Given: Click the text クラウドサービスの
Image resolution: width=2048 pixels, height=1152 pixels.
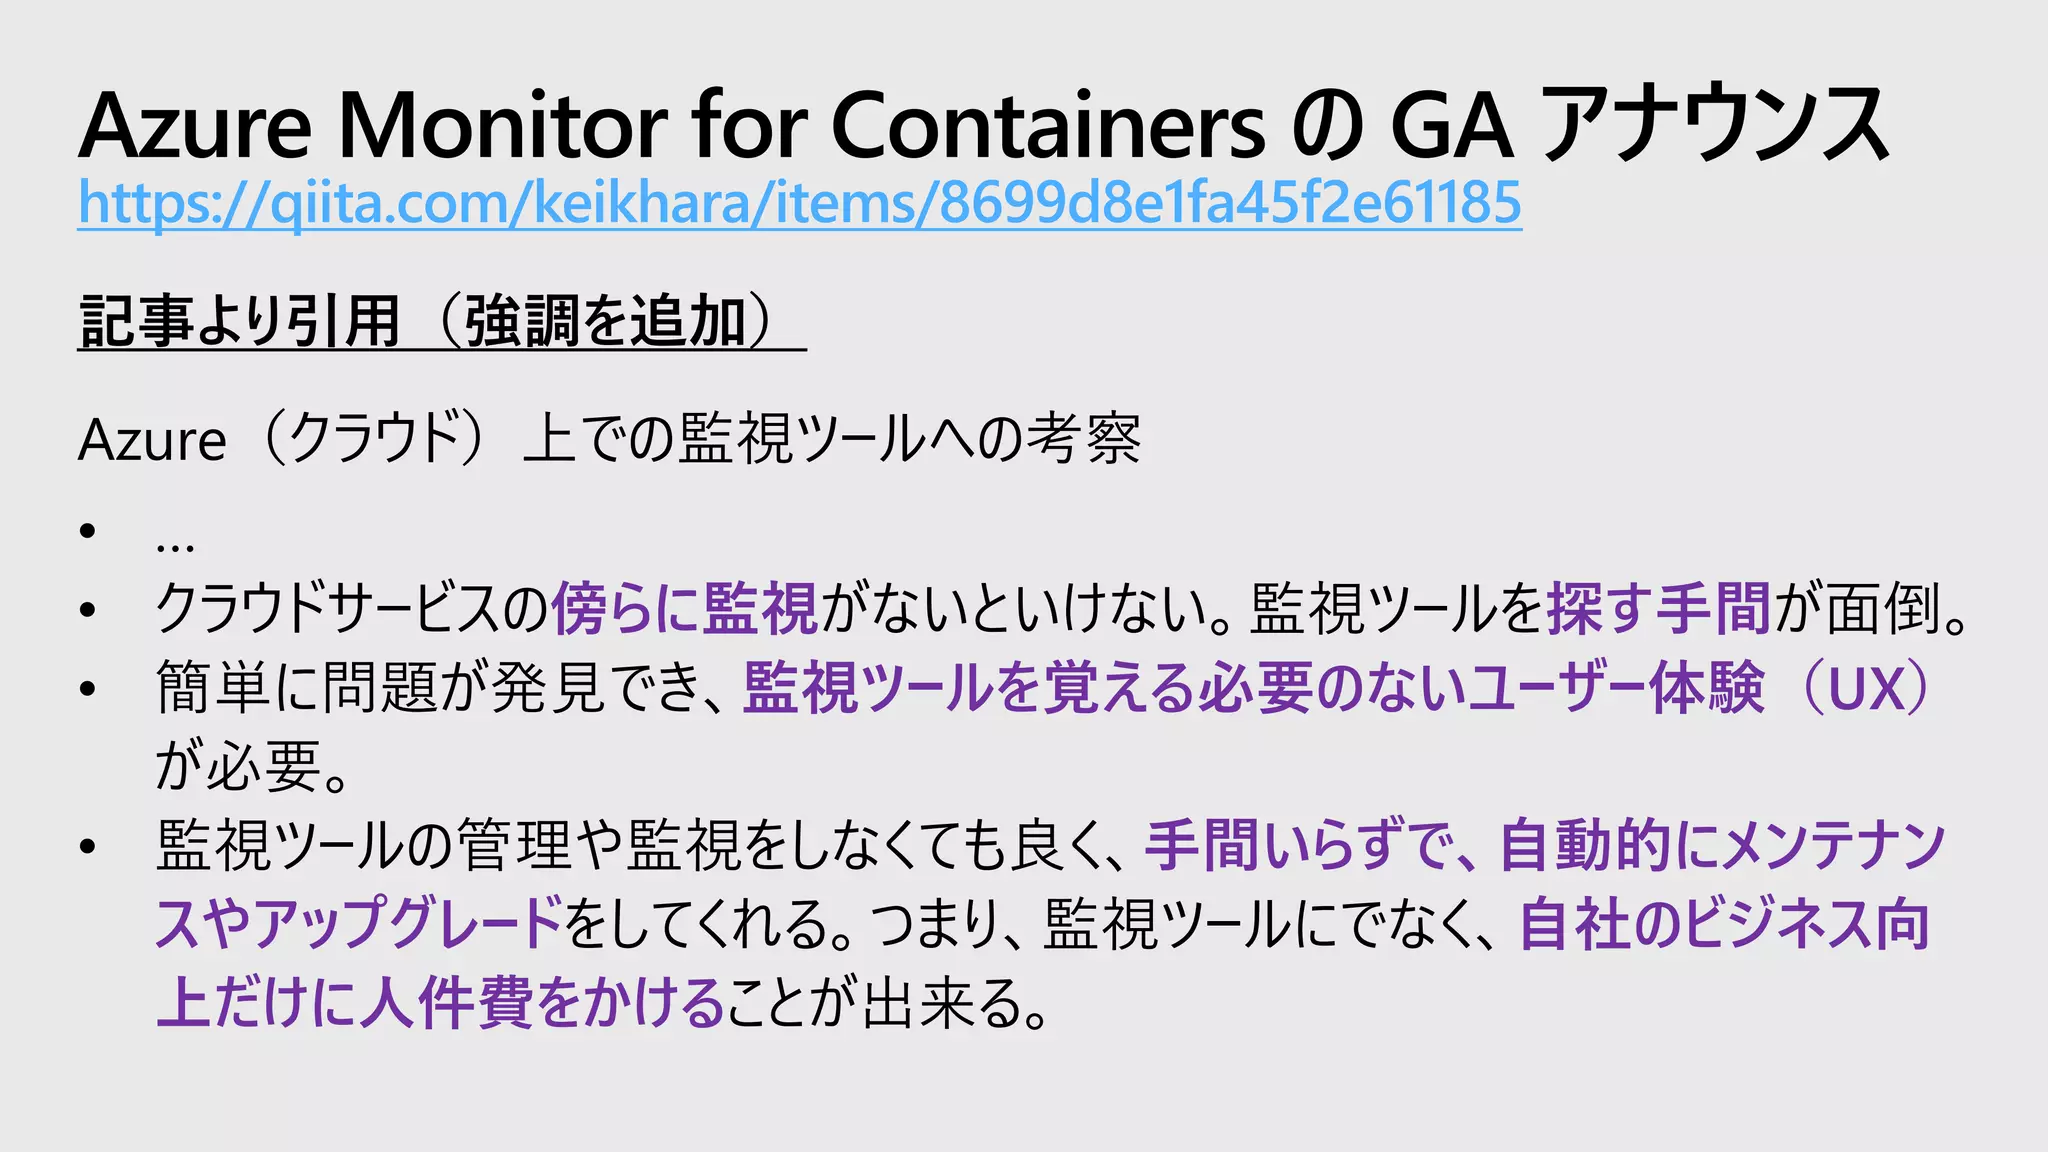Looking at the screenshot, I should (353, 608).
